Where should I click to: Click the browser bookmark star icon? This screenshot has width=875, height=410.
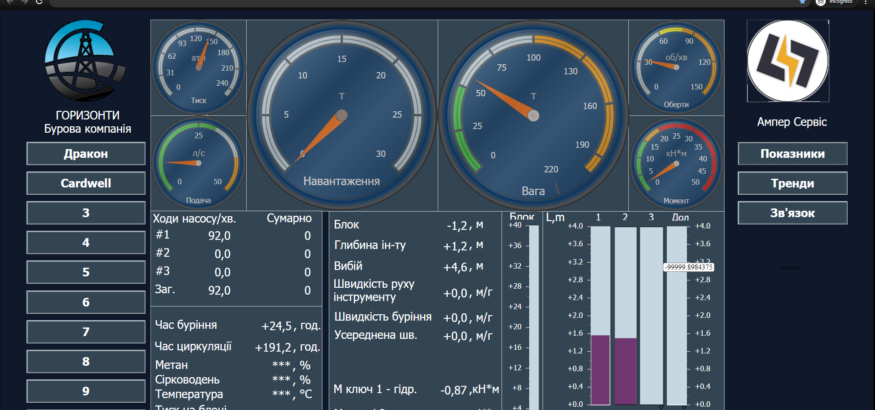point(802,2)
